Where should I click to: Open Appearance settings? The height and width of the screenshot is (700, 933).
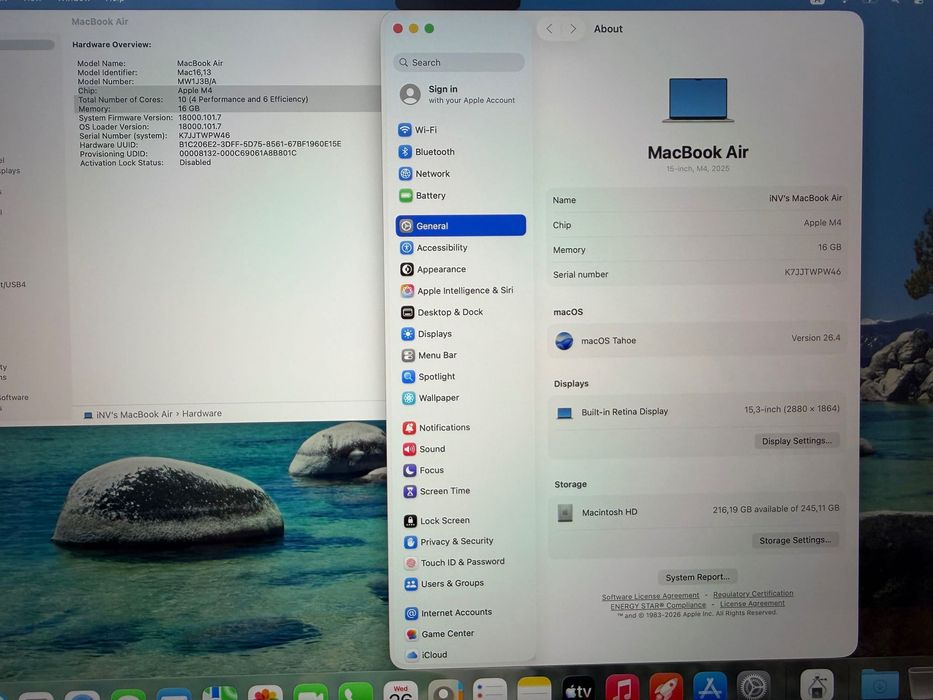coord(433,269)
